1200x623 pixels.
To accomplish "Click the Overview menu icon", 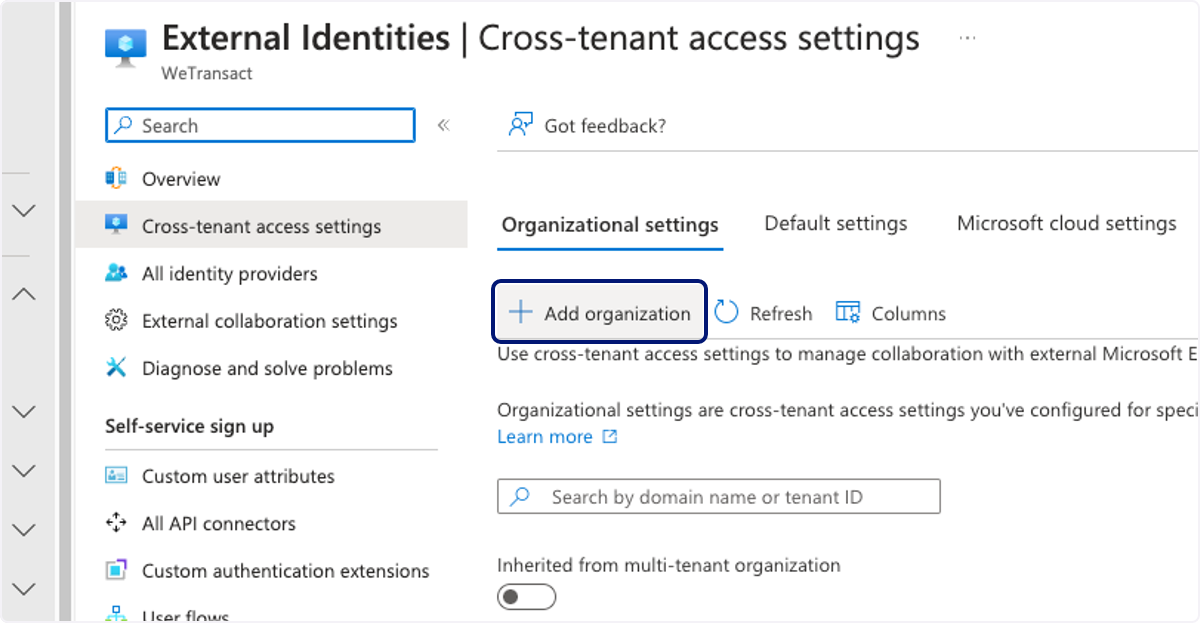I will click(x=116, y=179).
